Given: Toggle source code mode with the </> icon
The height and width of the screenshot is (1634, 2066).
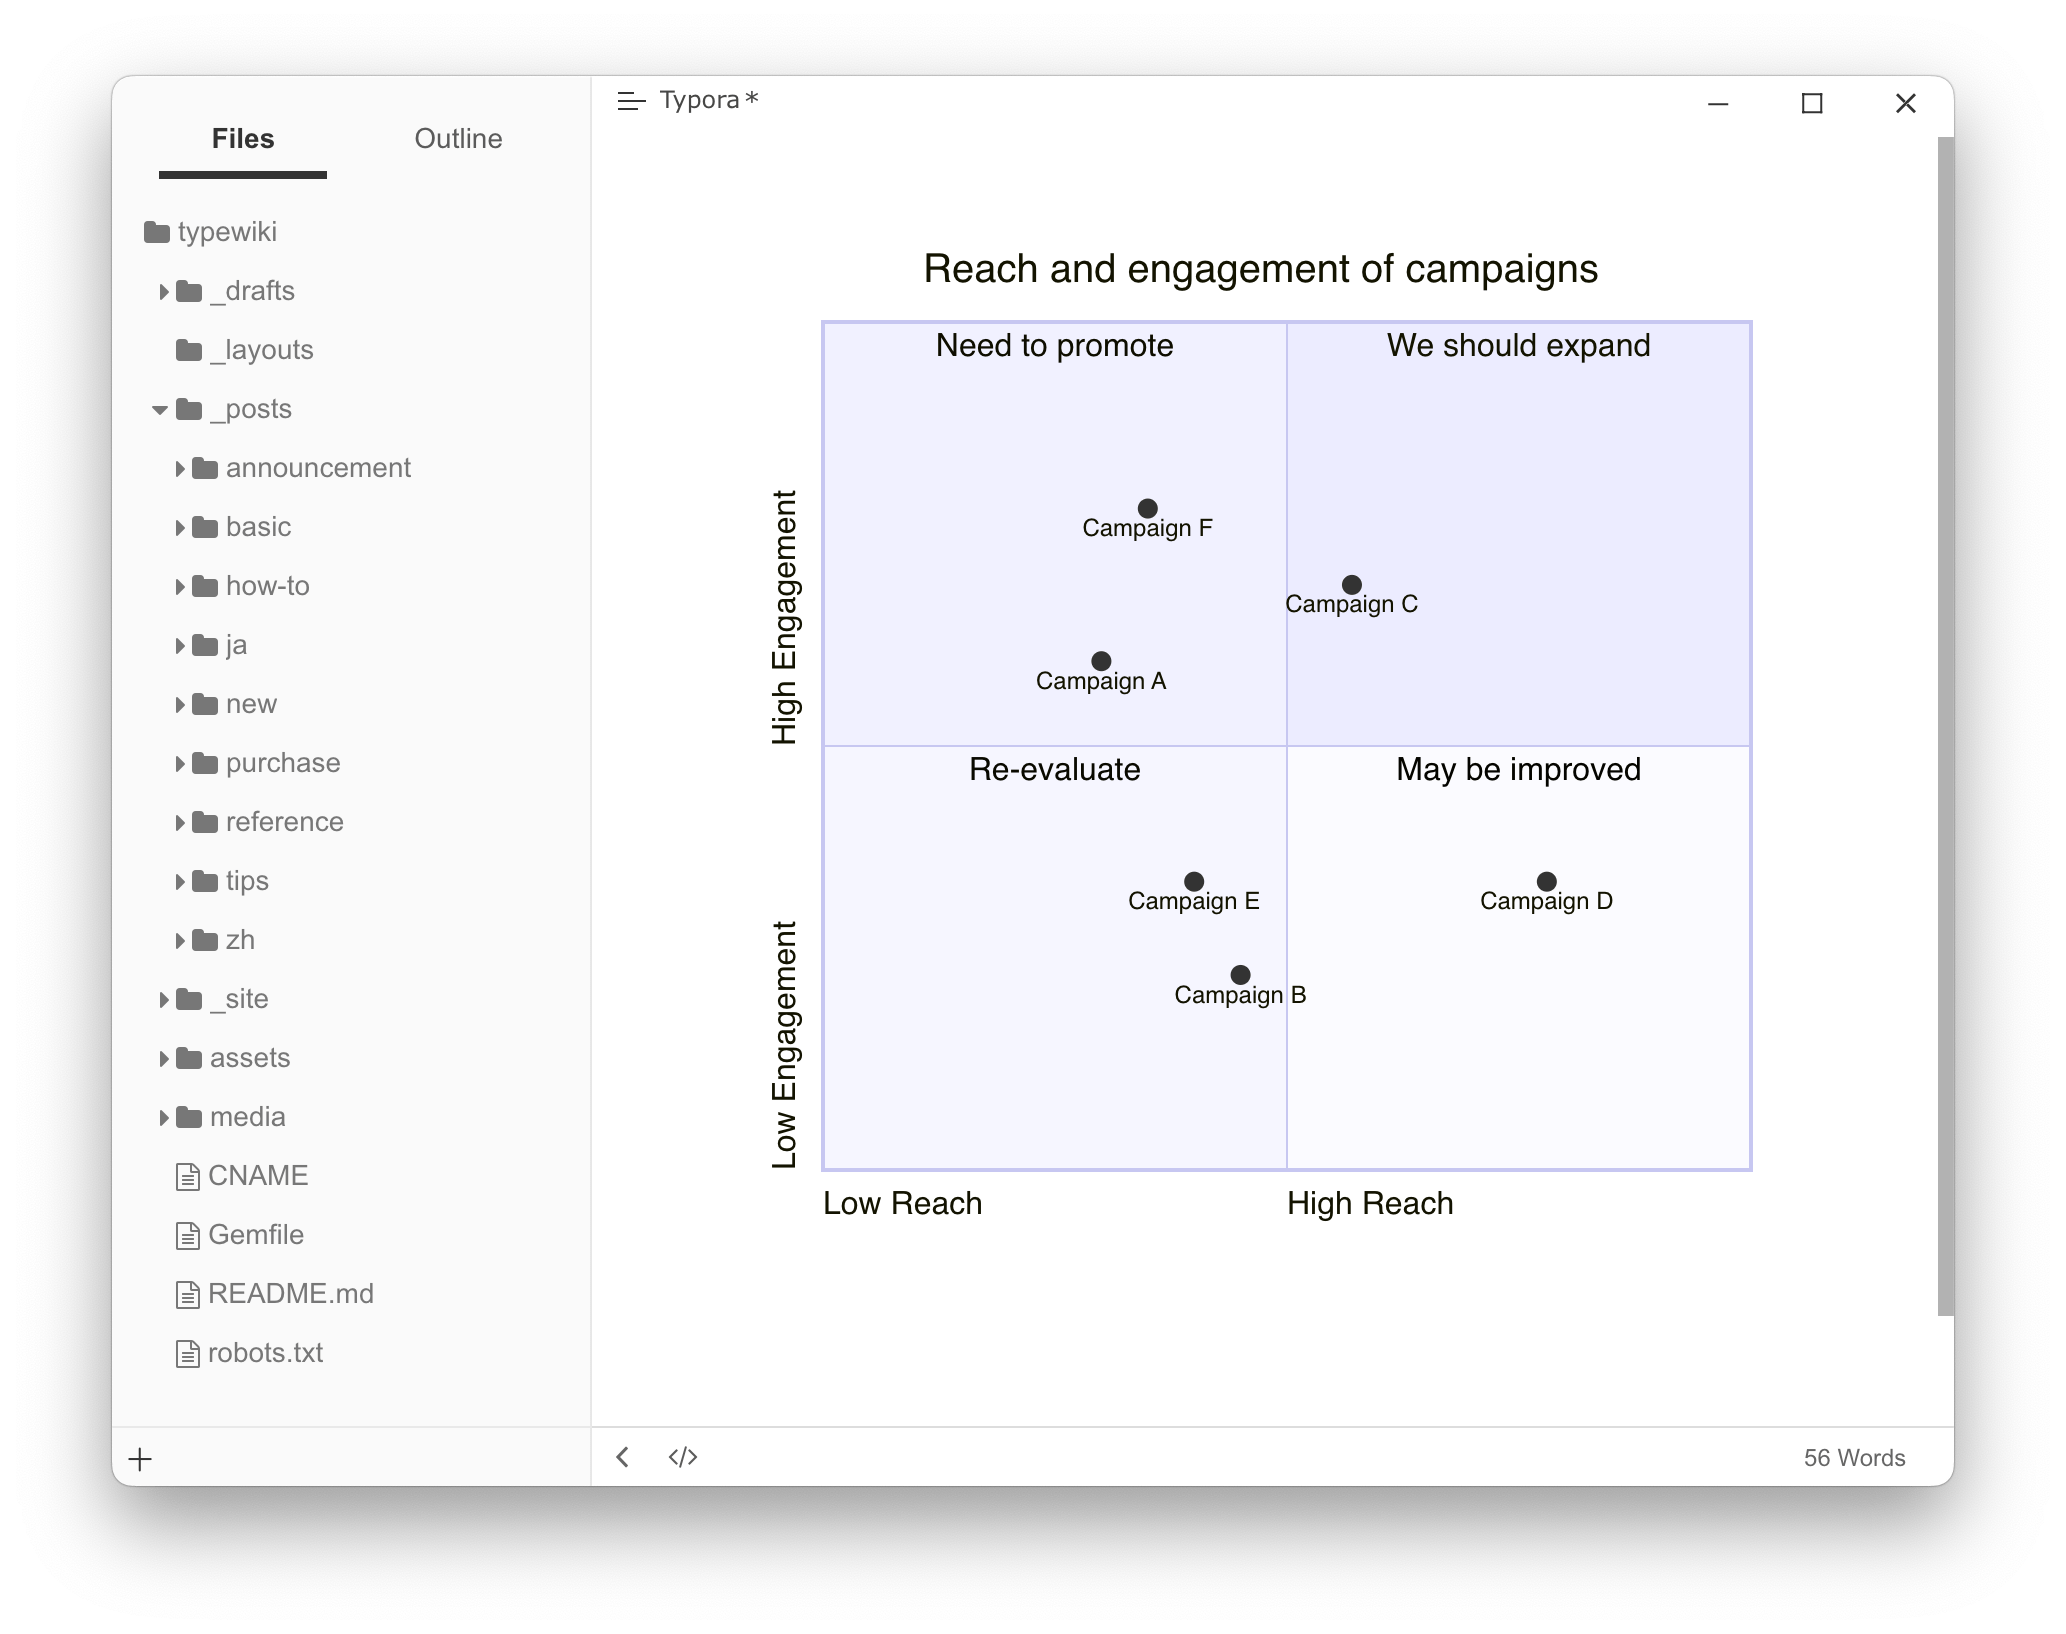Looking at the screenshot, I should 684,1458.
